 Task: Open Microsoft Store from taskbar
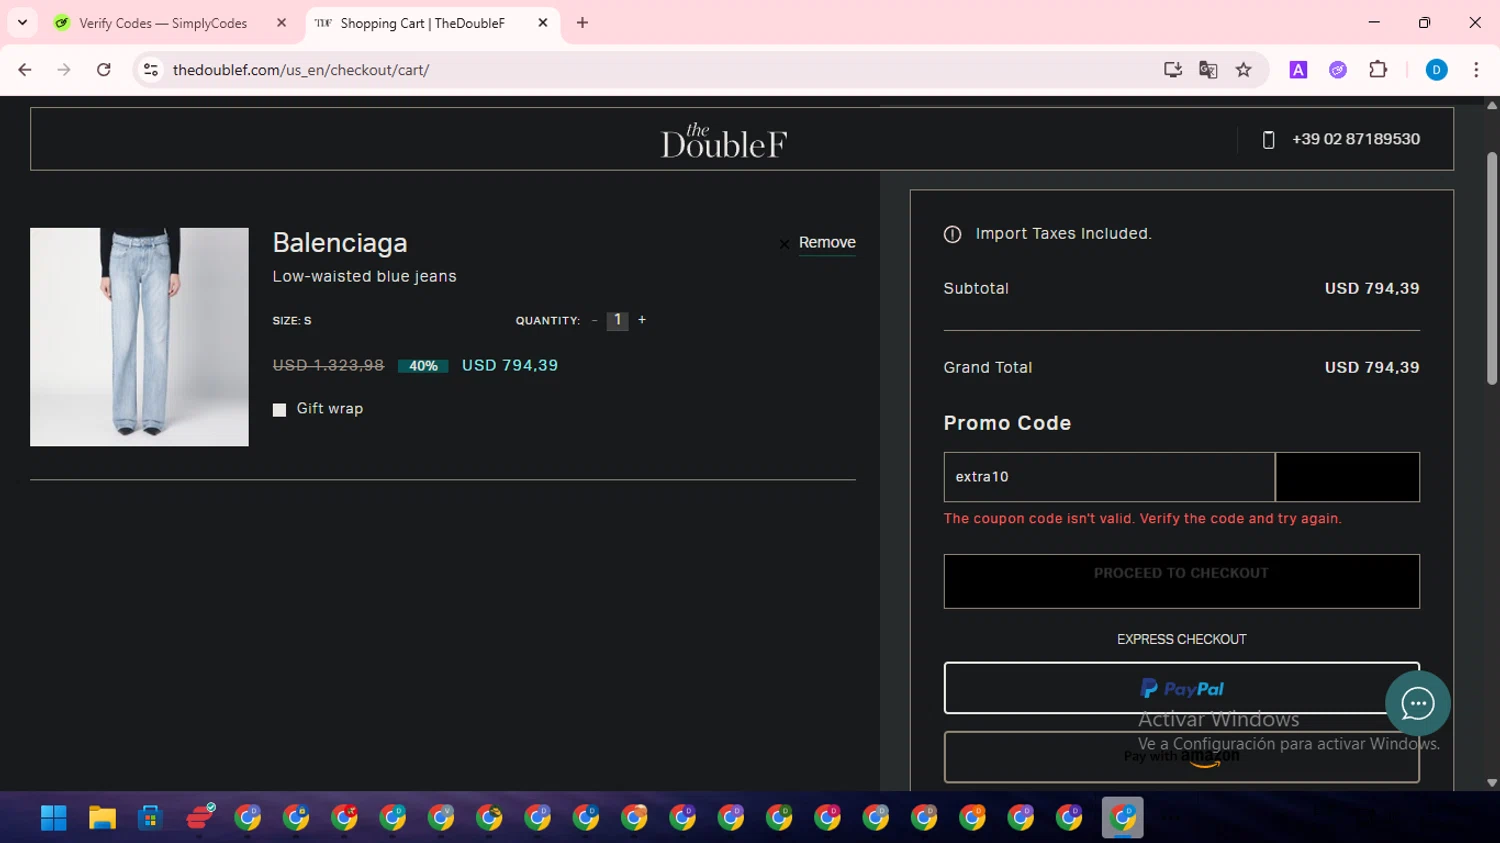point(150,818)
